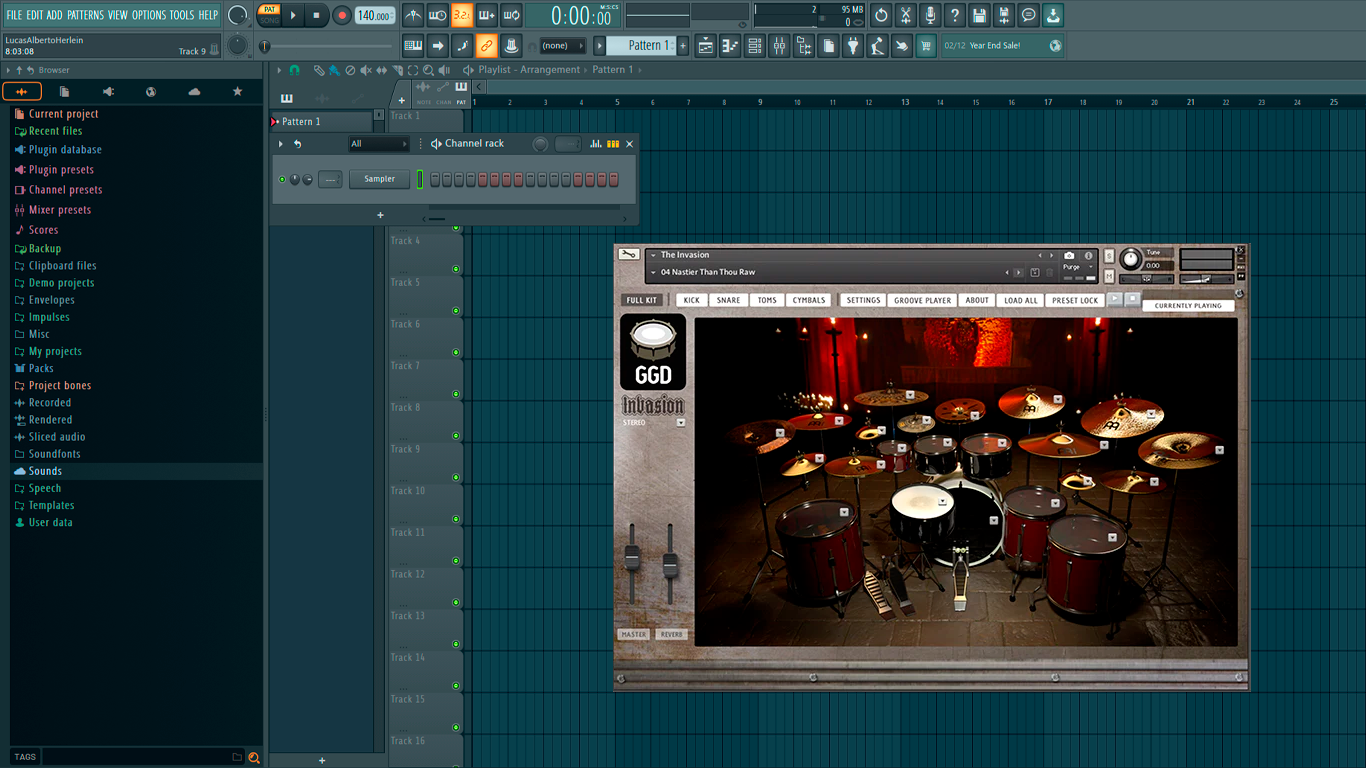This screenshot has width=1366, height=768.
Task: Open the Mixer view icon
Action: click(x=779, y=45)
